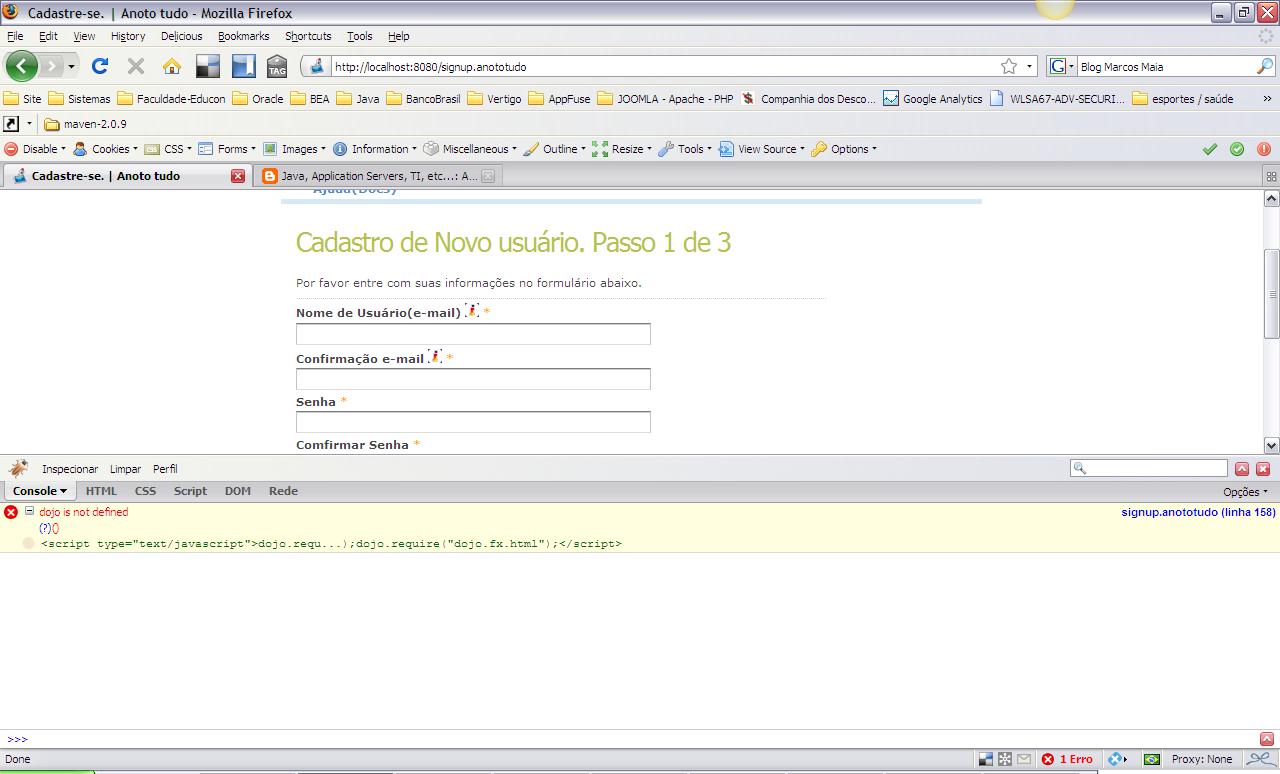Open the address bar URL history dropdown

1030,67
